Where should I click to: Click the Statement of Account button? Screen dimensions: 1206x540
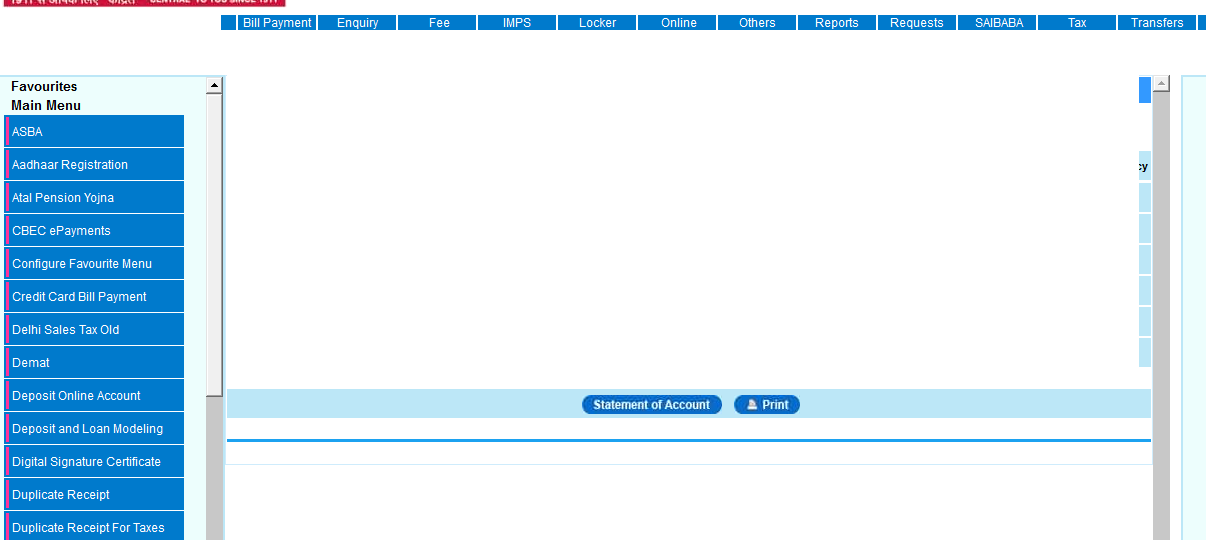click(x=651, y=405)
